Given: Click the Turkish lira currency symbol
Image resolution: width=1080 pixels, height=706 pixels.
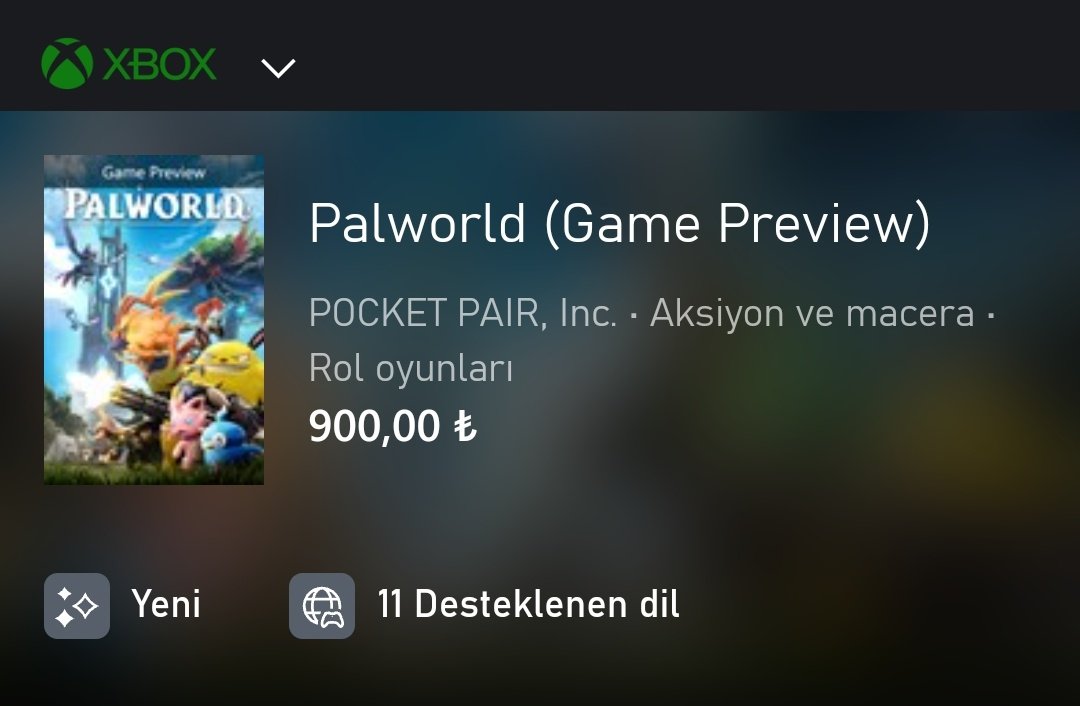Looking at the screenshot, I should tap(465, 426).
